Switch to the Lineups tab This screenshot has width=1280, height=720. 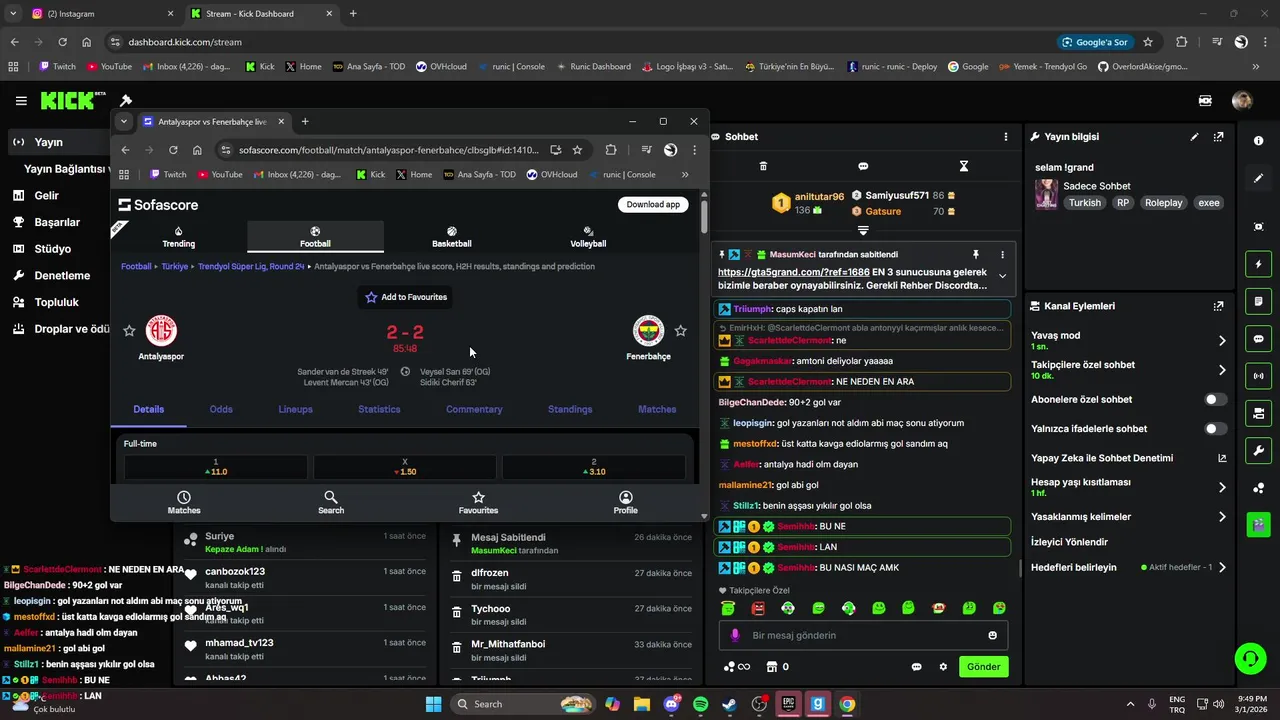point(295,409)
